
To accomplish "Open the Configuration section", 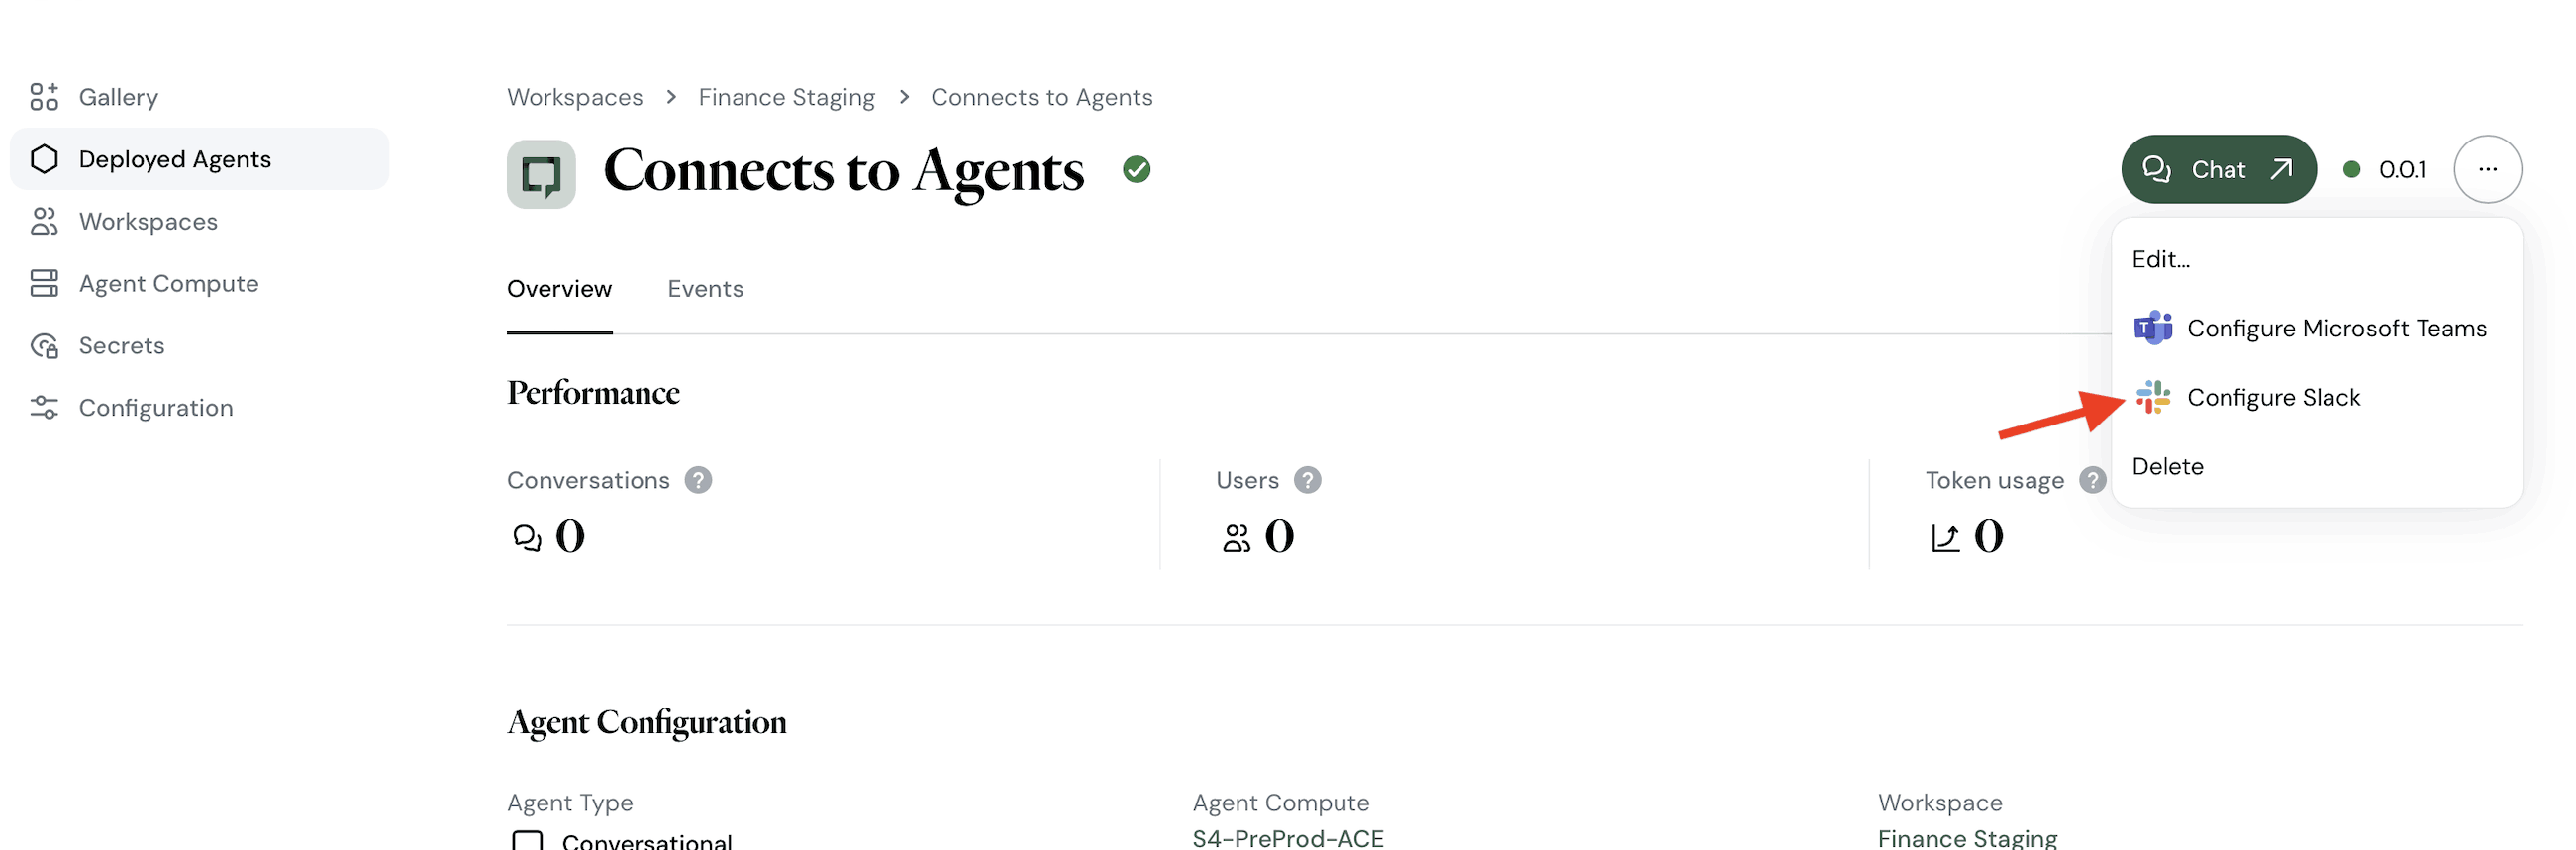I will pos(155,407).
